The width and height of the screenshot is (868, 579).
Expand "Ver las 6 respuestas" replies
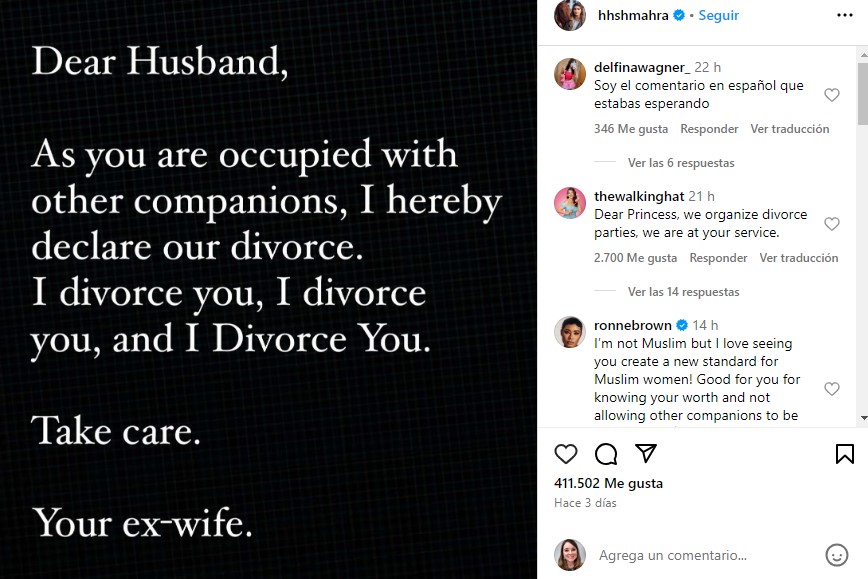[680, 163]
